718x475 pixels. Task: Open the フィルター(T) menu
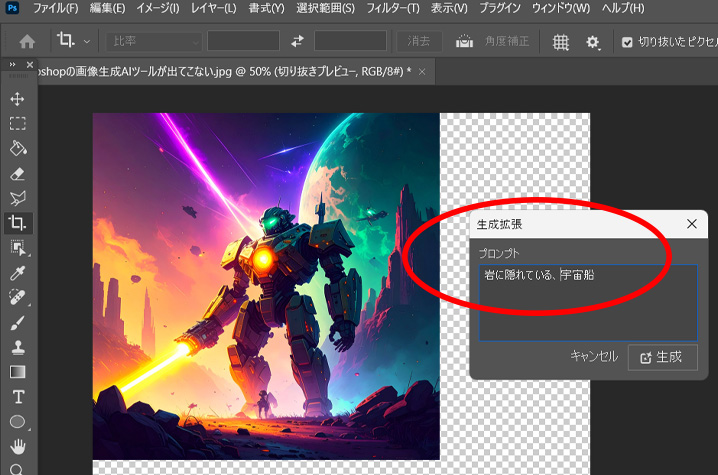coord(393,8)
